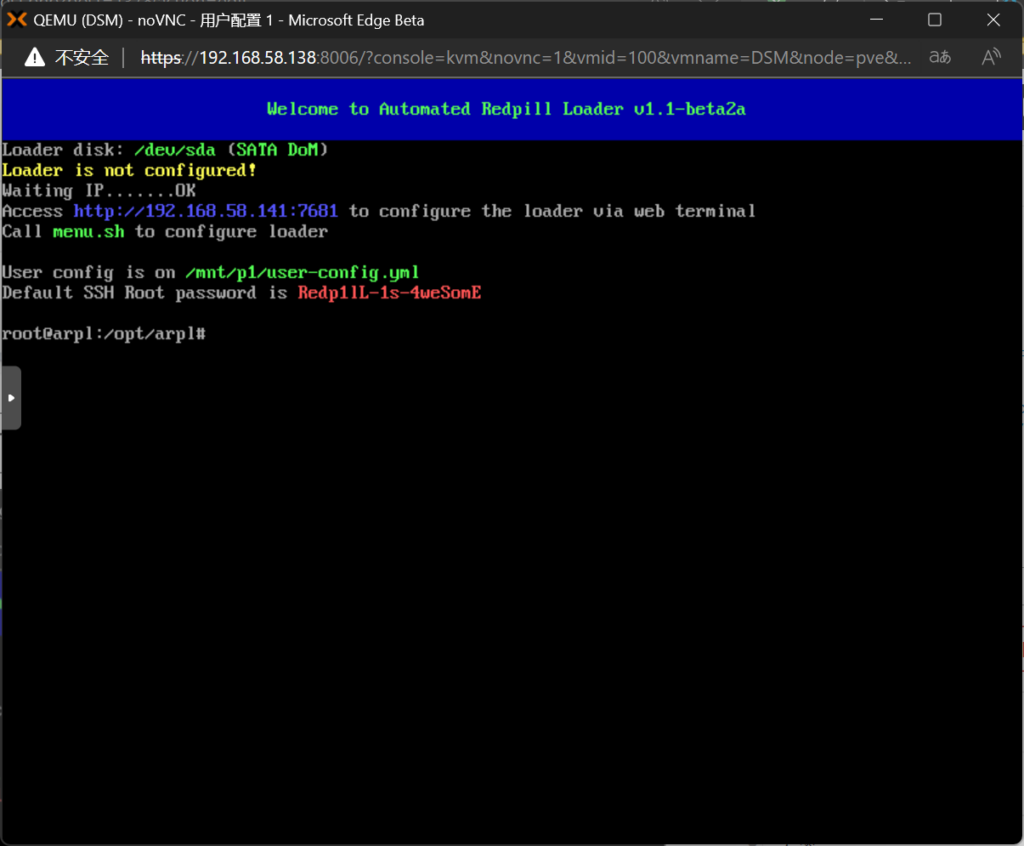The height and width of the screenshot is (846, 1024).
Task: Click the red SSH root password text
Action: [x=389, y=293]
